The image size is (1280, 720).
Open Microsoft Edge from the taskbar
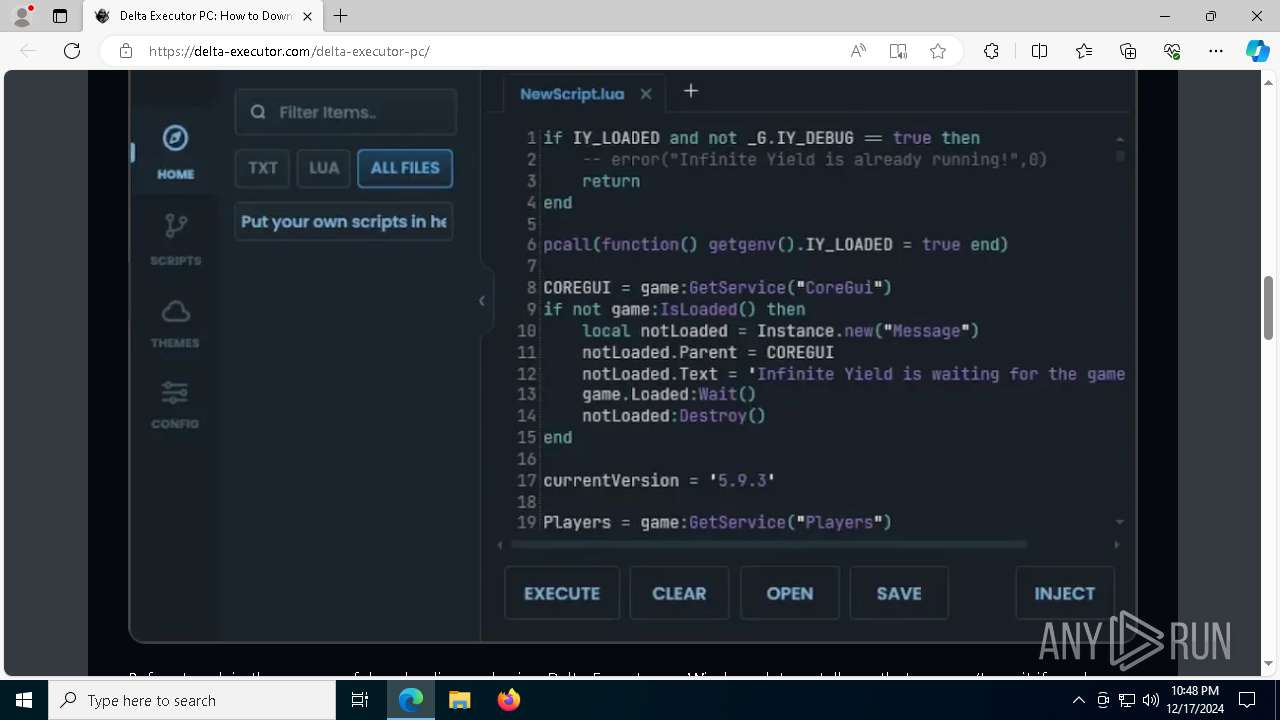point(411,700)
